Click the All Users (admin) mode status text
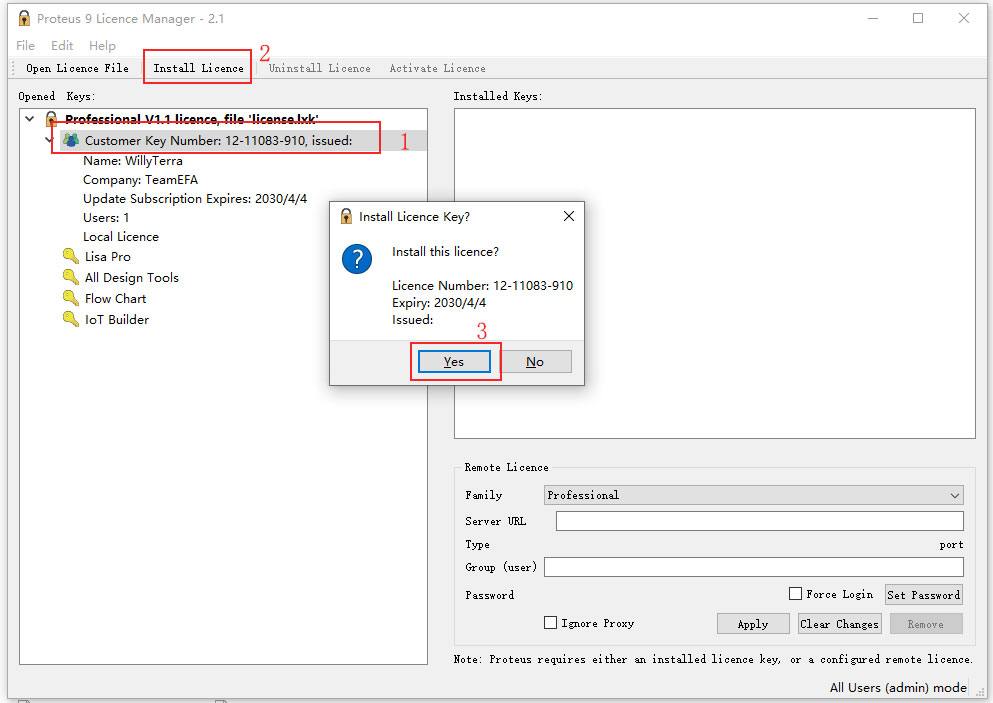This screenshot has width=993, height=703. pos(898,687)
